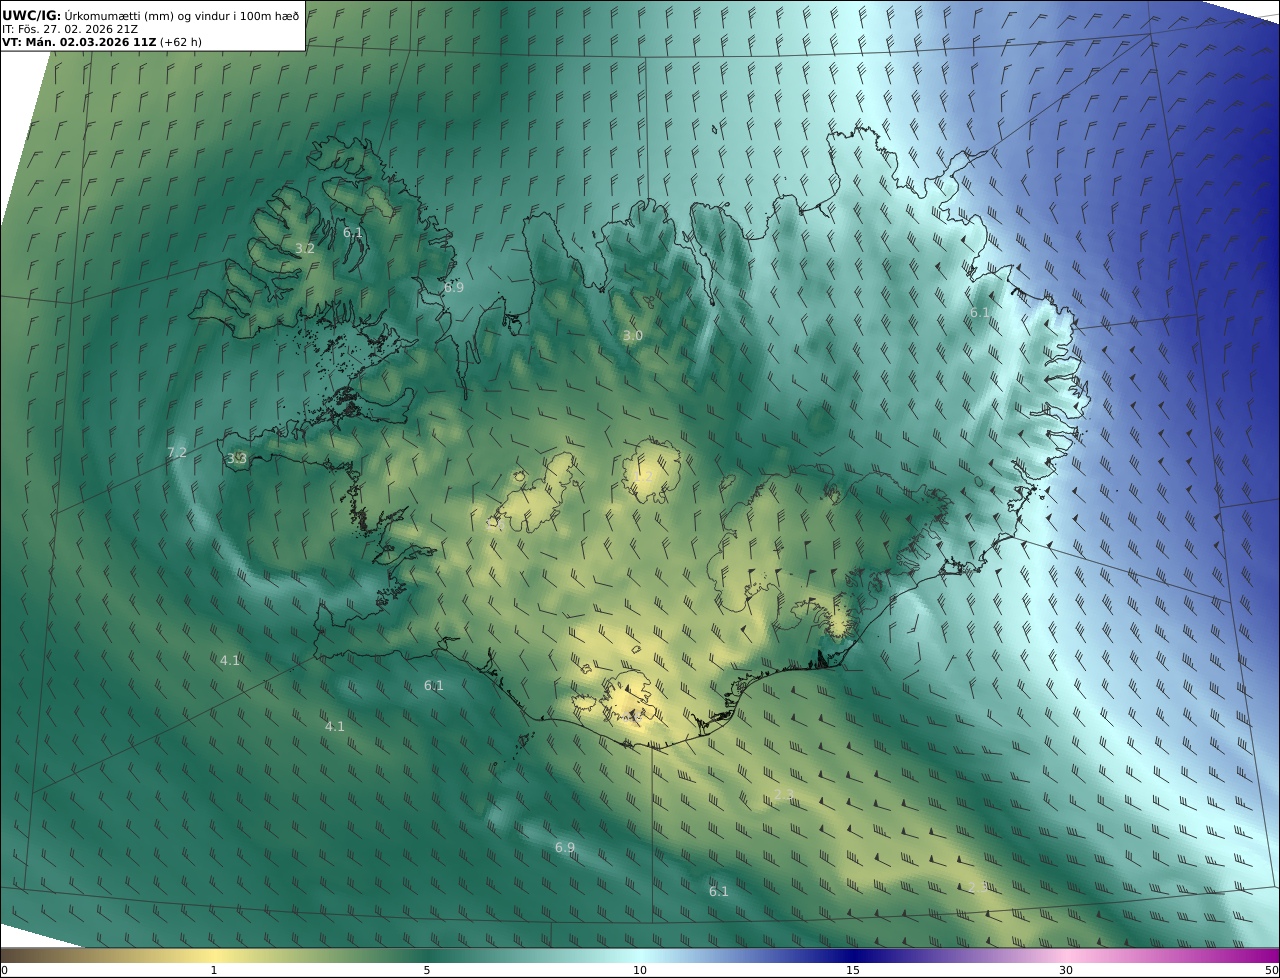The image size is (1280, 978).
Task: Click the UWC/IG map title text
Action: click(x=150, y=15)
